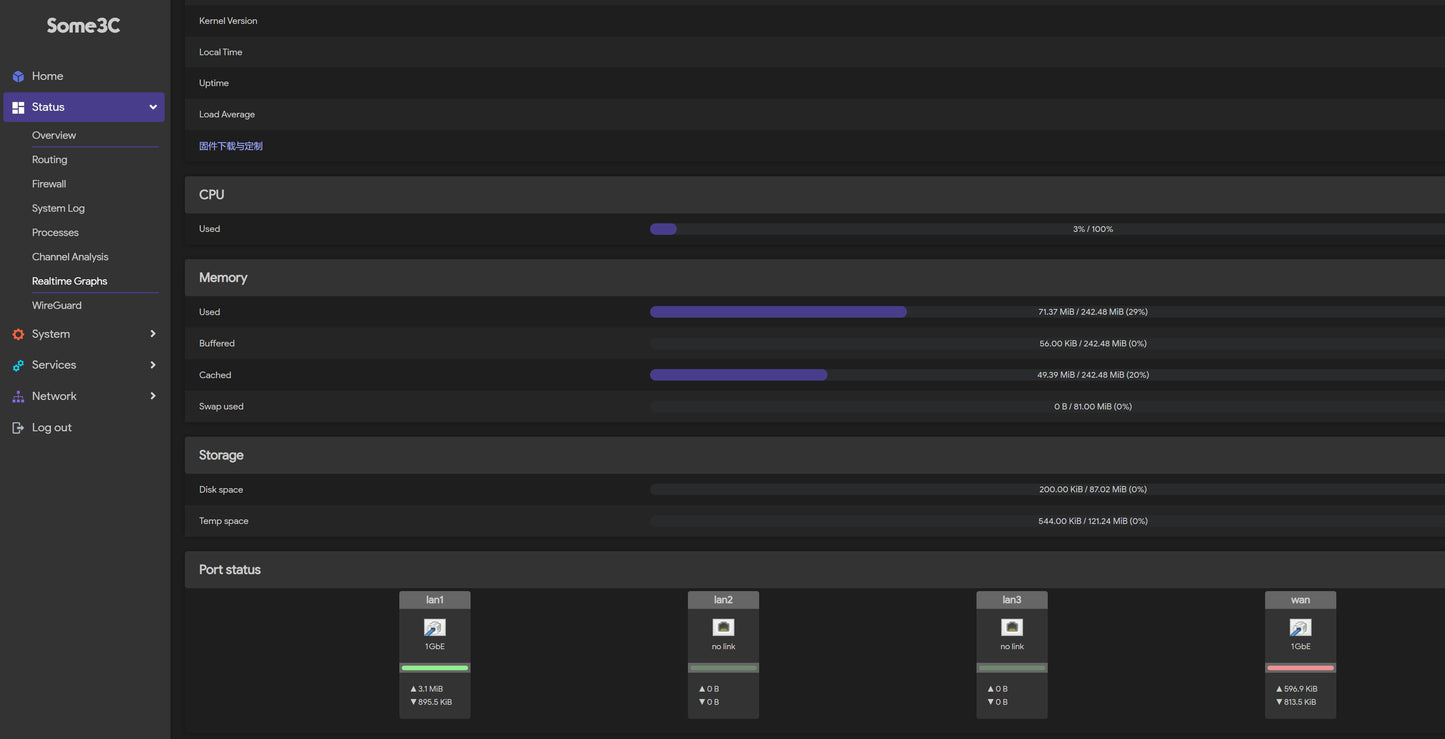Go to the Firewall status page
This screenshot has height=739, width=1445.
pyautogui.click(x=49, y=184)
